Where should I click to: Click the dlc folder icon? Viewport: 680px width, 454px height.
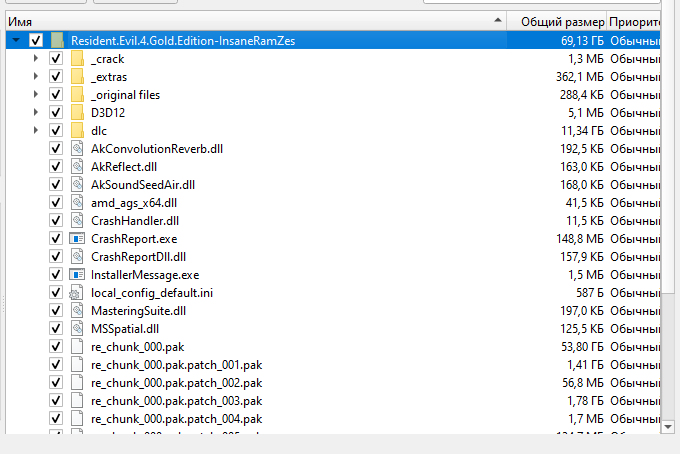click(x=77, y=130)
